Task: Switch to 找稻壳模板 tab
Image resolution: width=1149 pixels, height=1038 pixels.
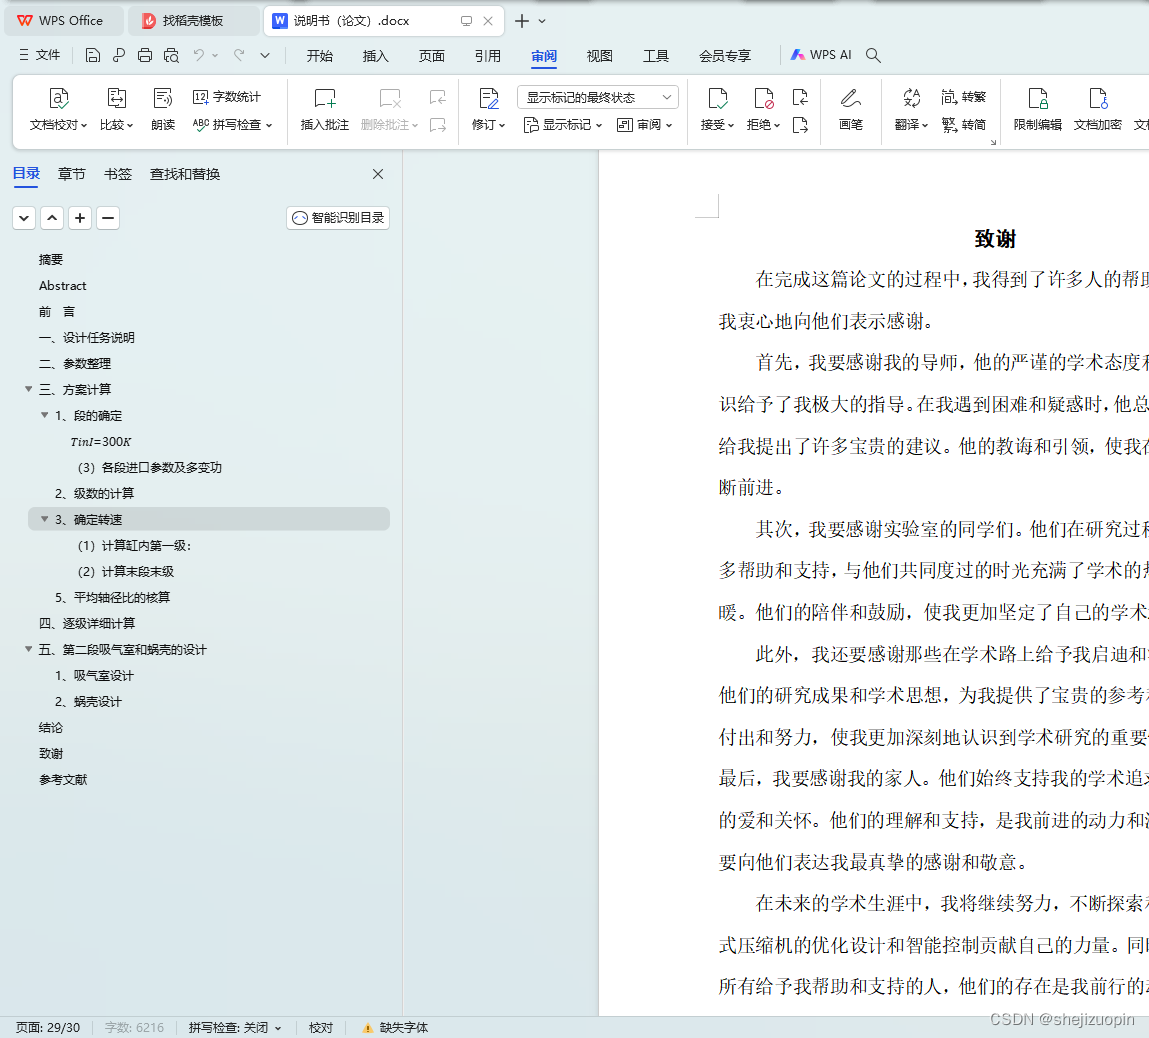Action: [x=193, y=21]
